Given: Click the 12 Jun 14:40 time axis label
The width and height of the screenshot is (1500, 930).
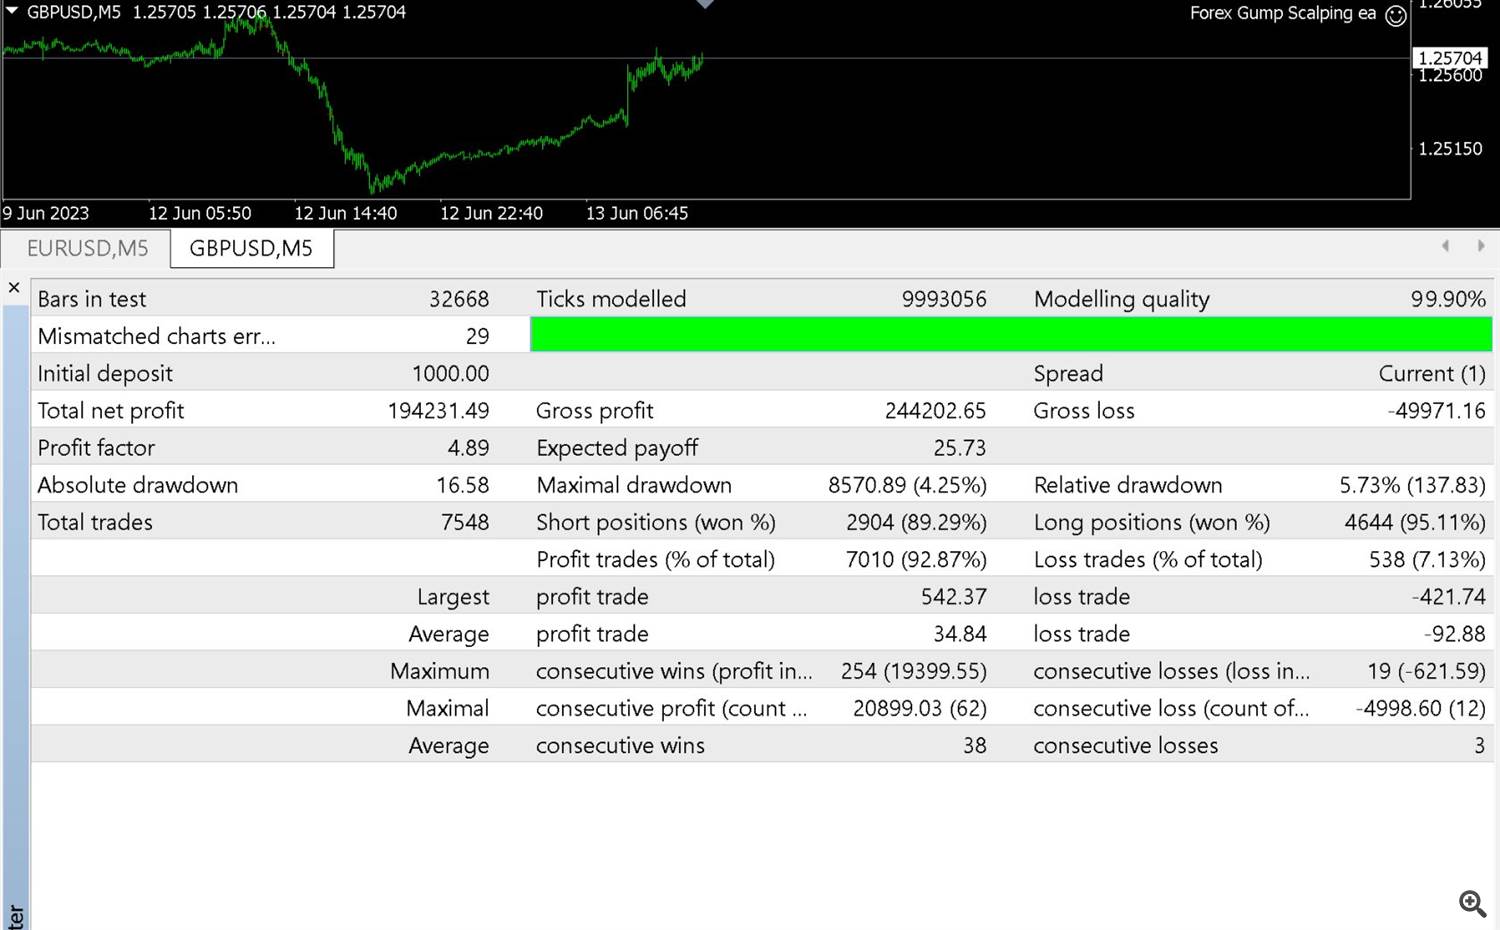Looking at the screenshot, I should [x=345, y=213].
